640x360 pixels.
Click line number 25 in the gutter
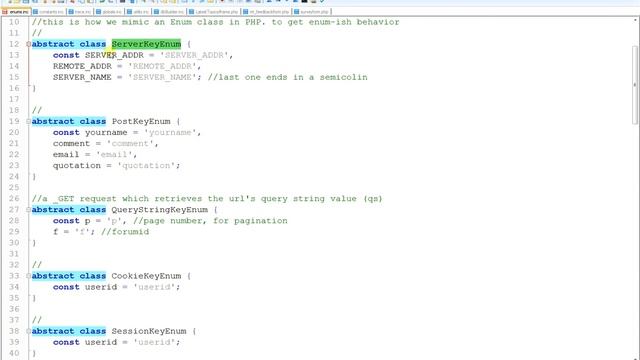click(x=14, y=187)
